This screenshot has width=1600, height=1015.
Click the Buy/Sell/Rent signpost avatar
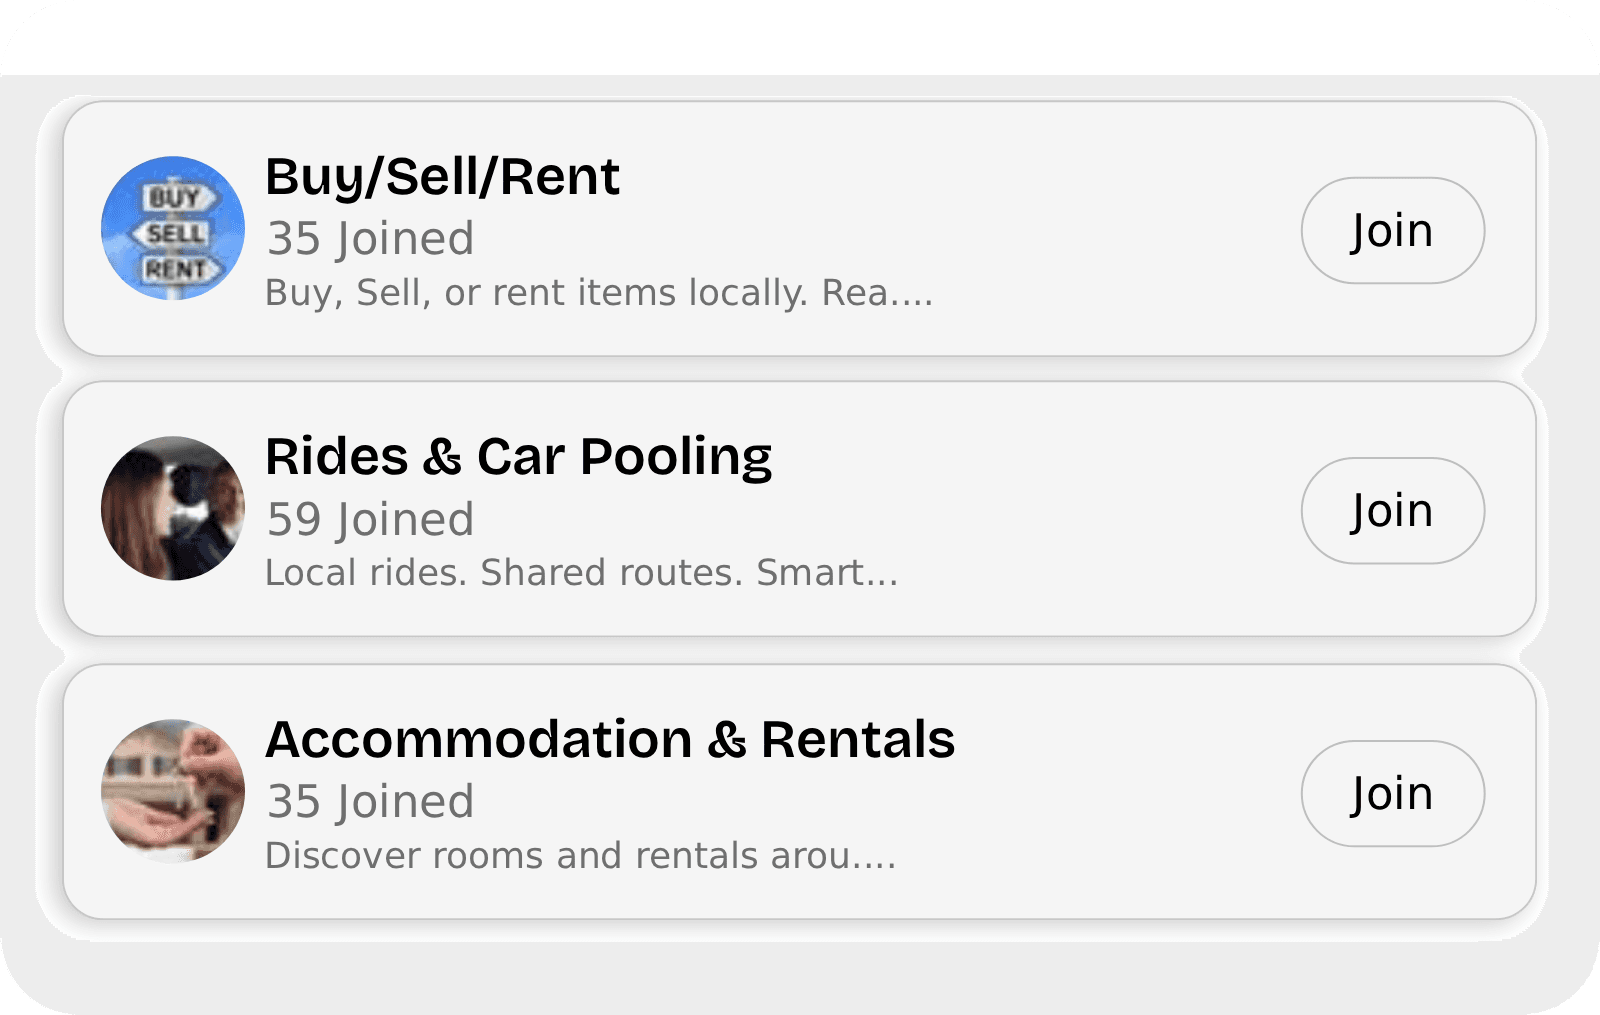point(173,228)
